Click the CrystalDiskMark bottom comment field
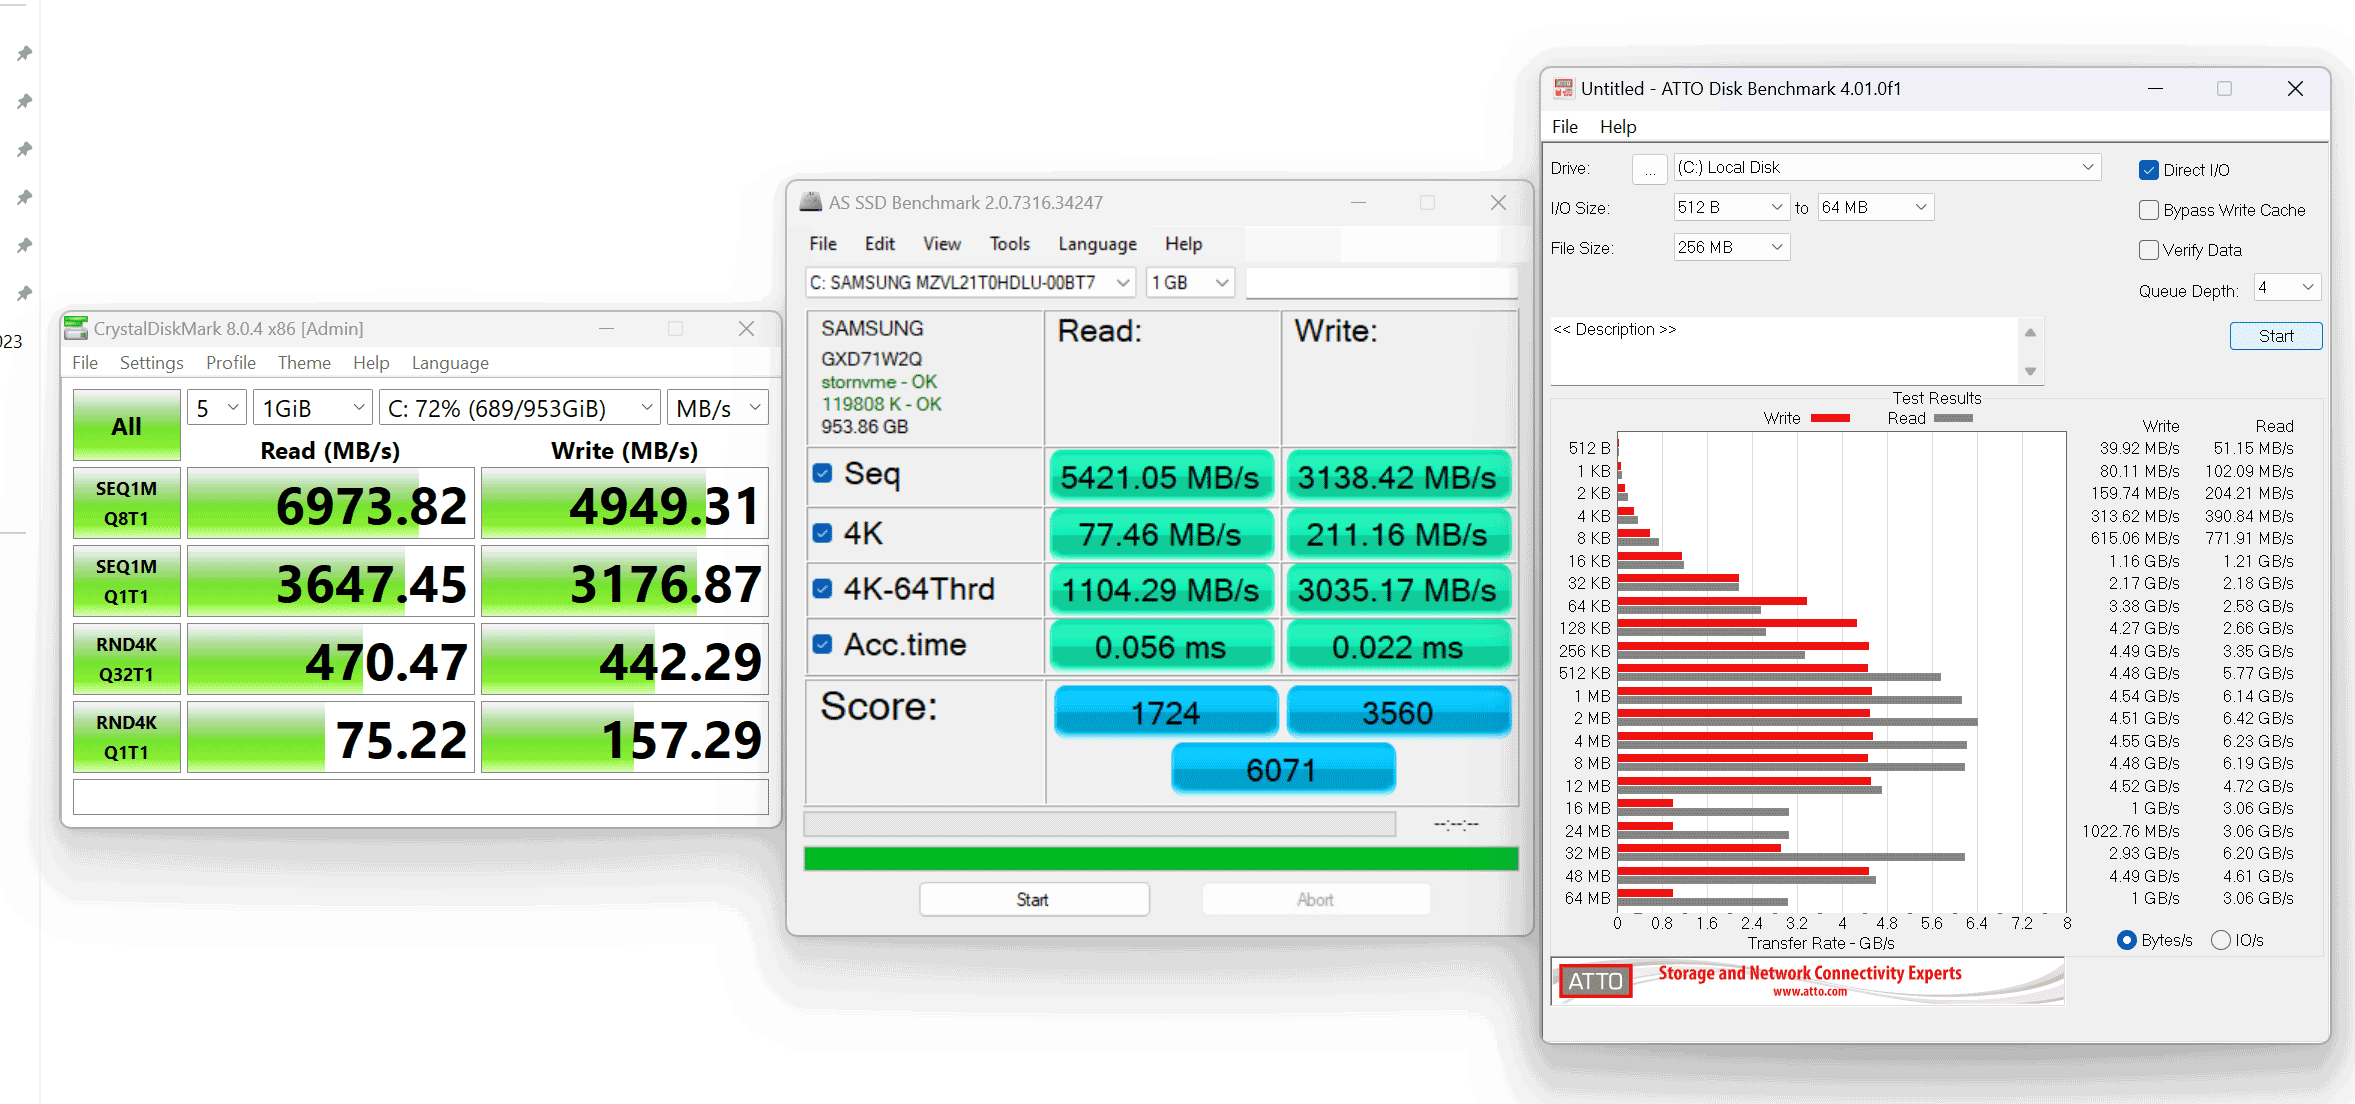Viewport: 2355px width, 1104px height. [x=421, y=797]
